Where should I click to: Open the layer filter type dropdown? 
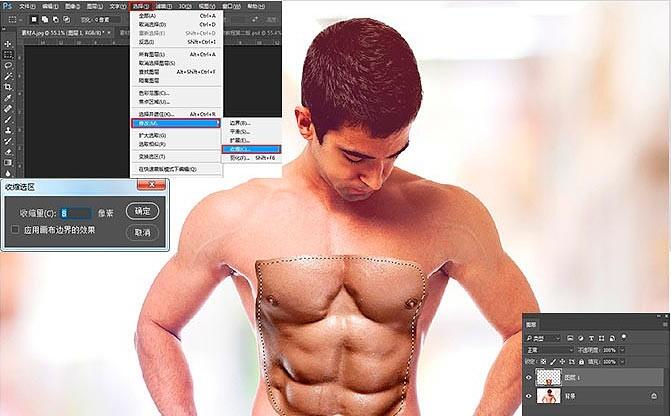(543, 338)
